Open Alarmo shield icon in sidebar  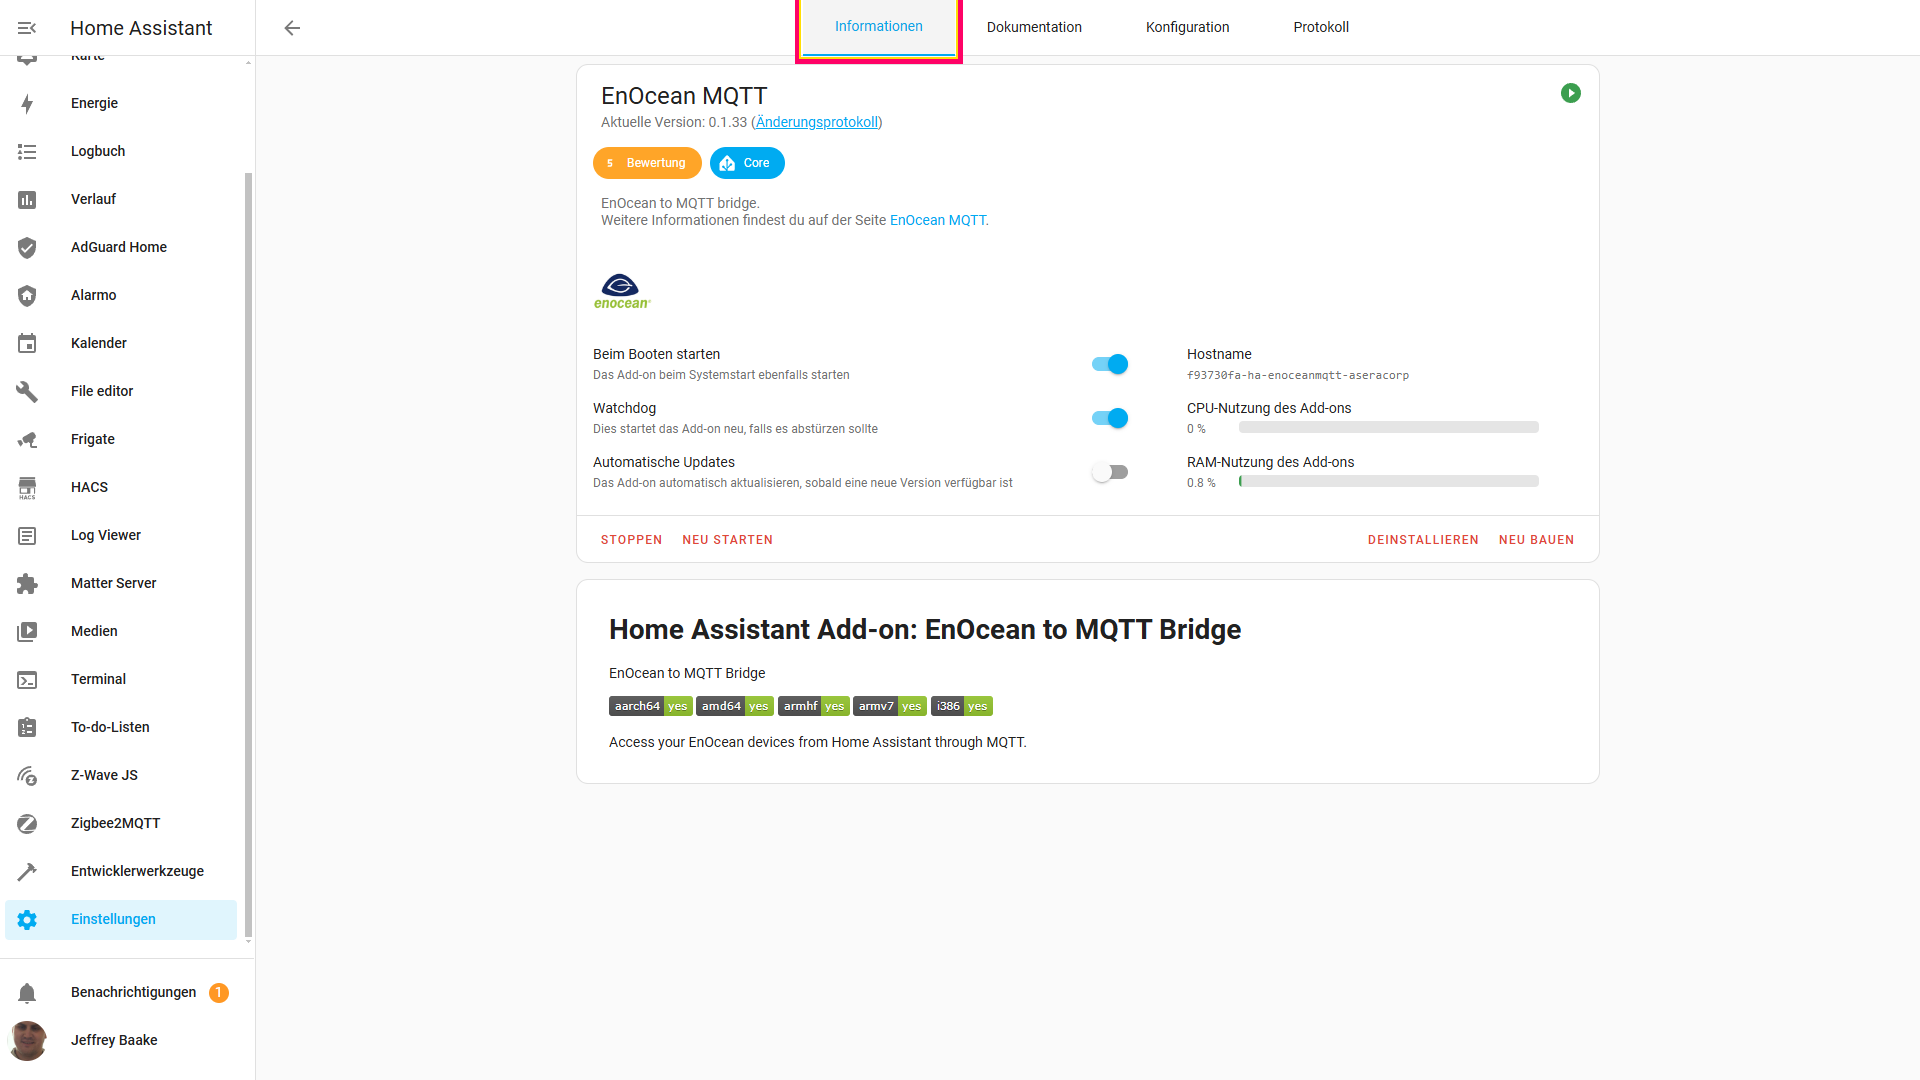27,296
